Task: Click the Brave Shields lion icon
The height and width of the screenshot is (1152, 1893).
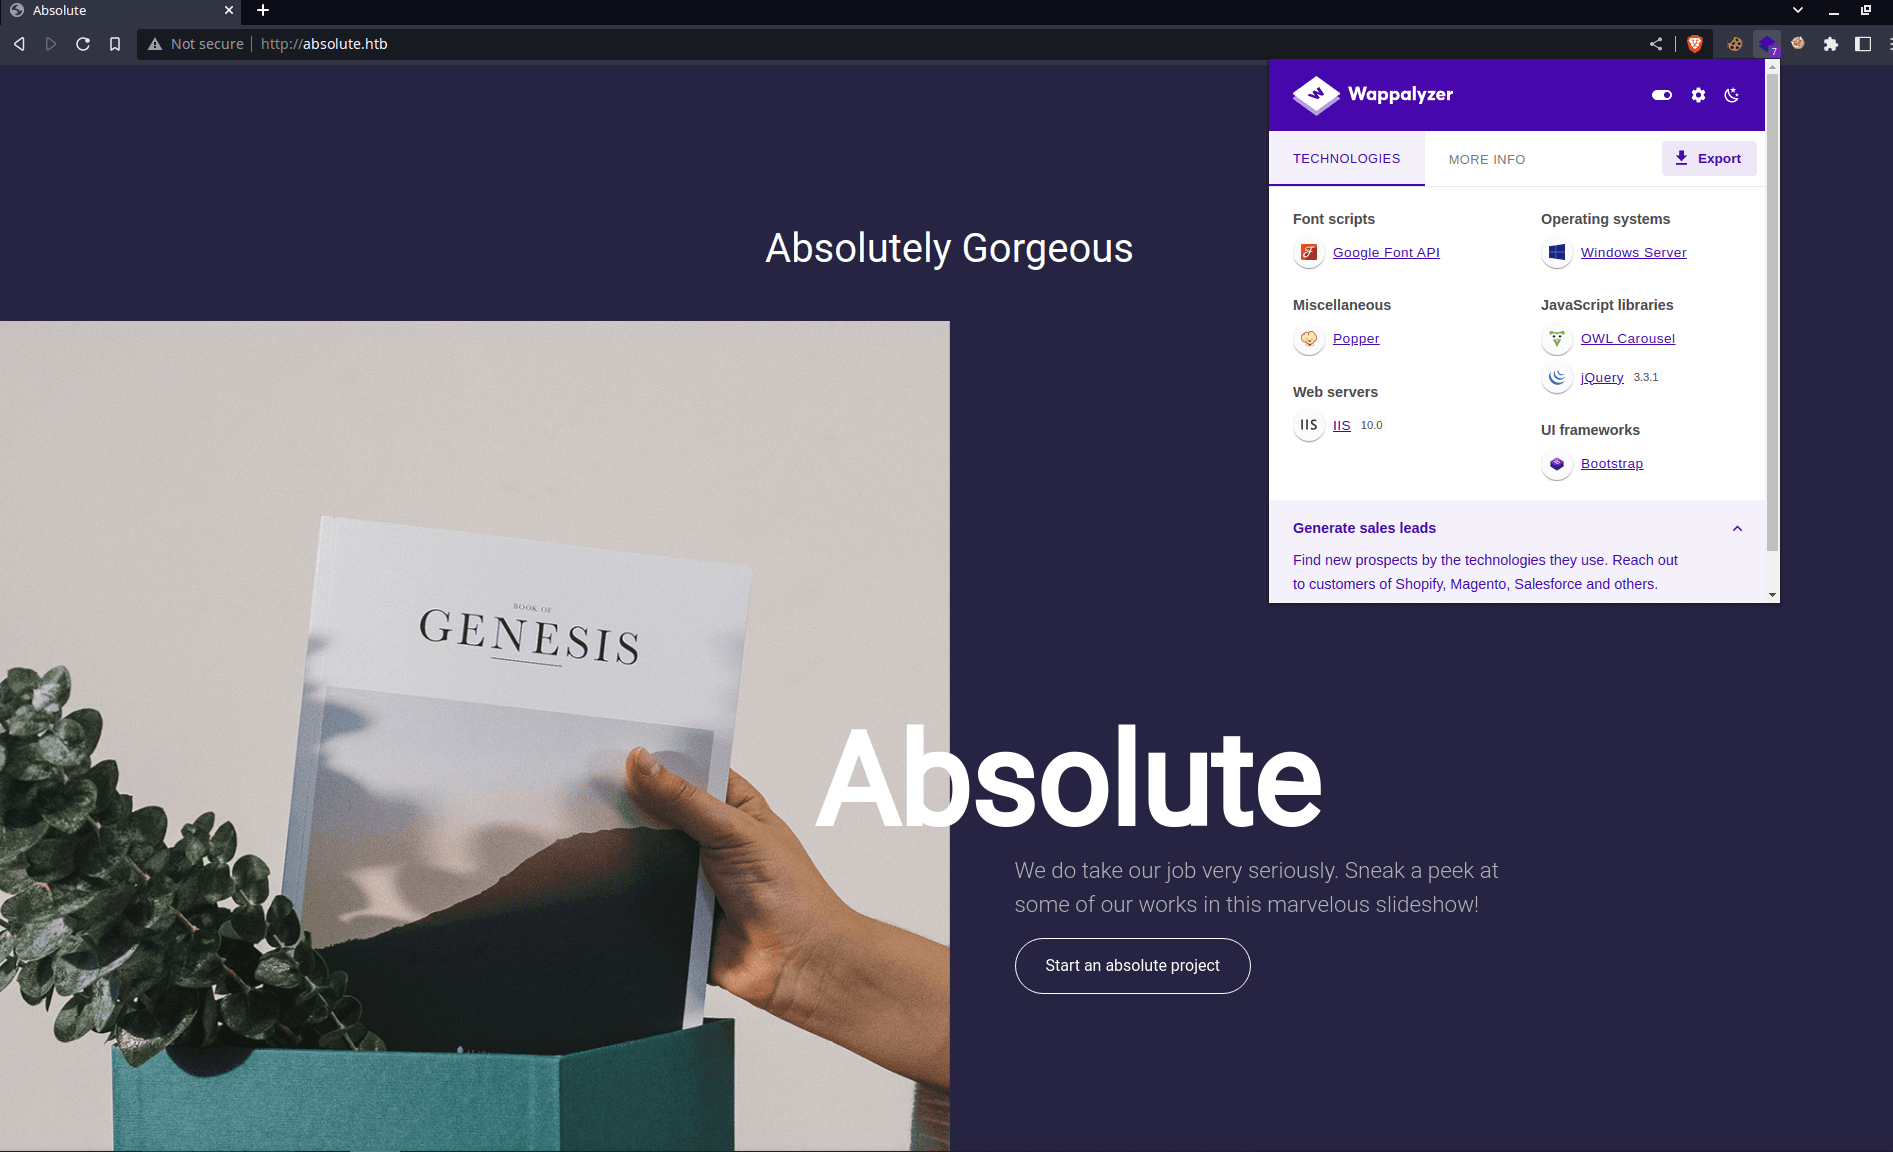Action: coord(1695,44)
